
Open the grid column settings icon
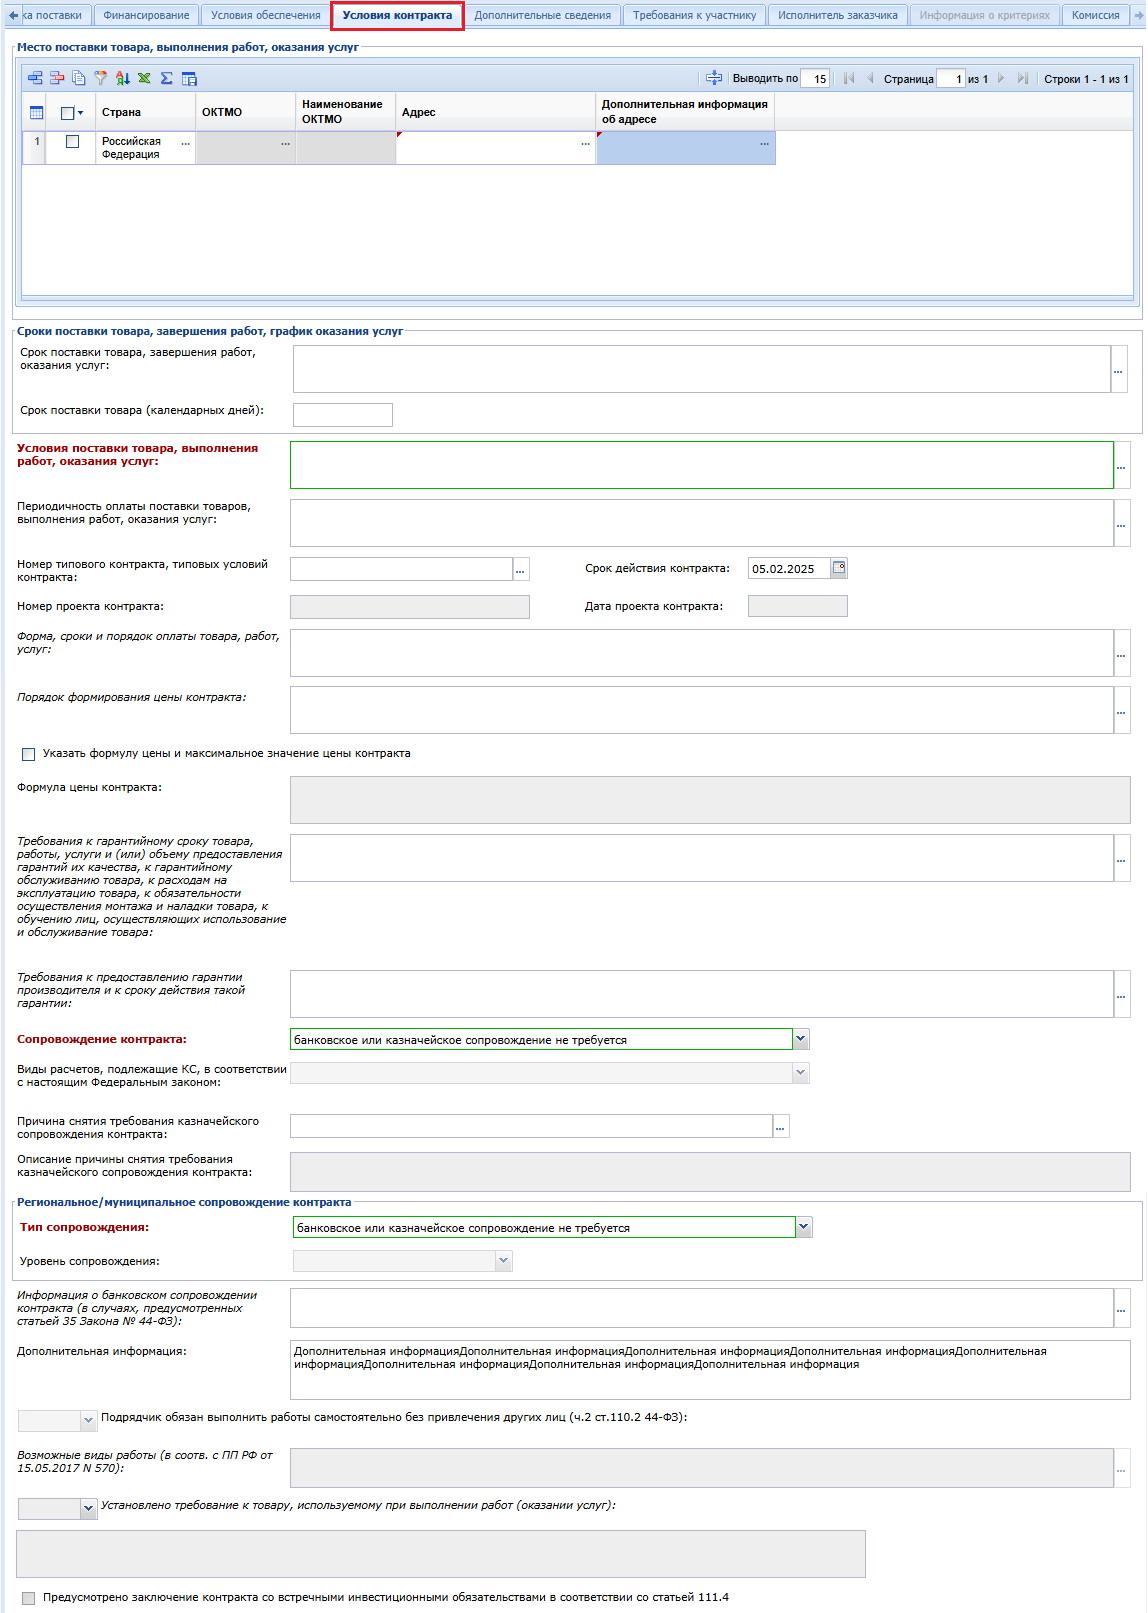[189, 78]
